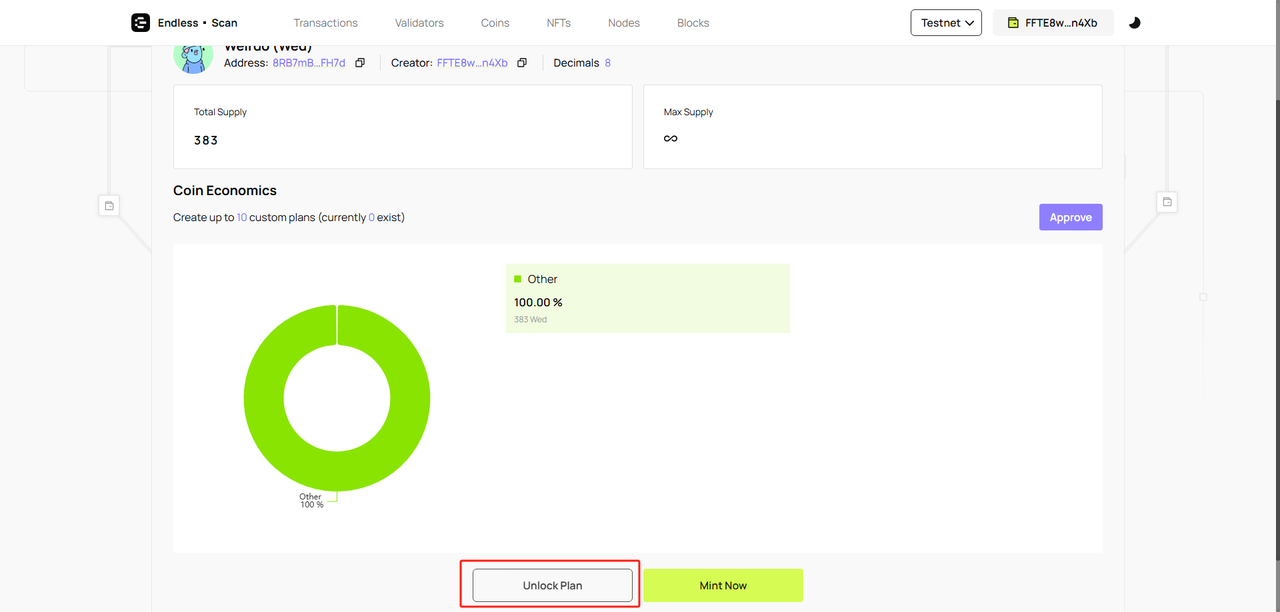The height and width of the screenshot is (612, 1280).
Task: Copy the creator address FFTE8w..n4Xb
Action: click(x=522, y=63)
